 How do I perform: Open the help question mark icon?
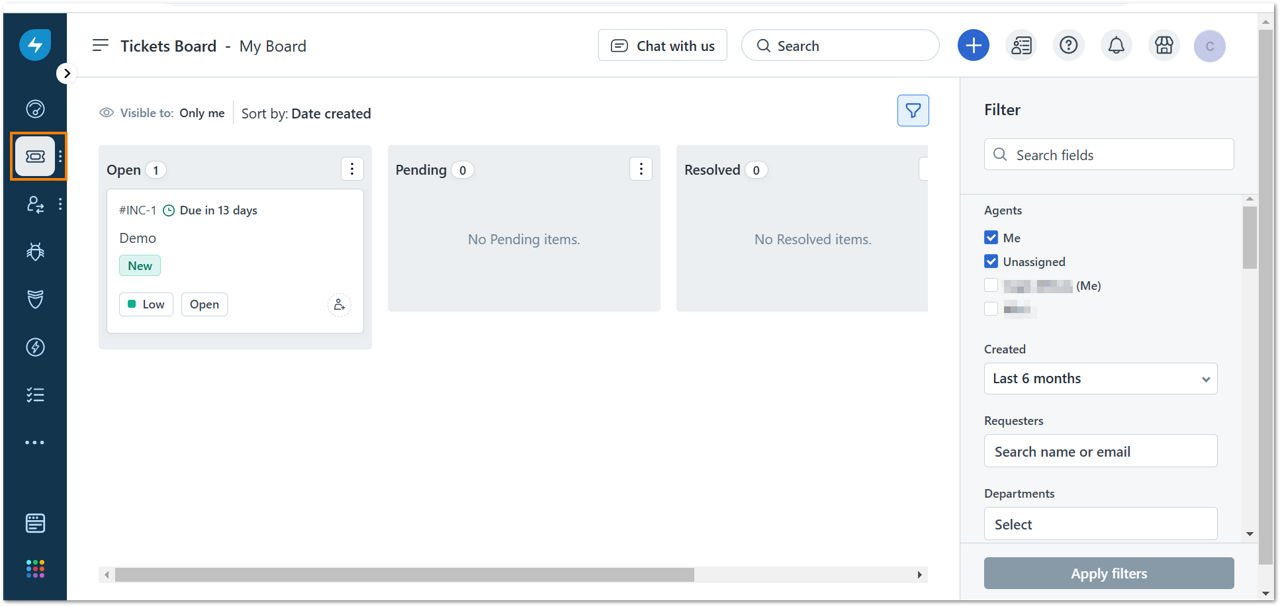click(1069, 46)
